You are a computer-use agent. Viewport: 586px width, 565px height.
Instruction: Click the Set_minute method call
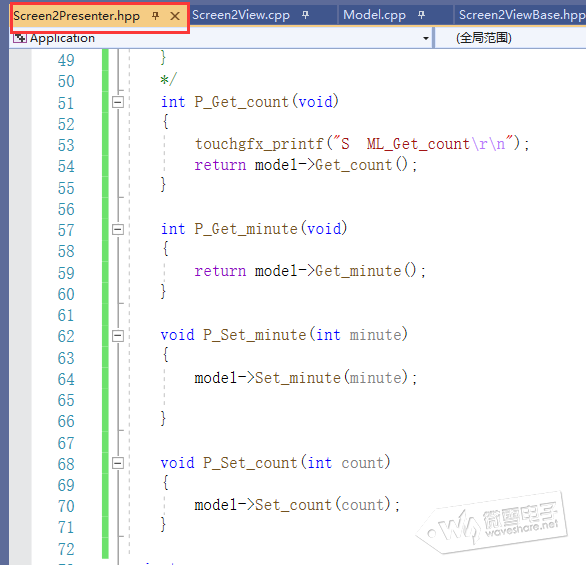297,378
